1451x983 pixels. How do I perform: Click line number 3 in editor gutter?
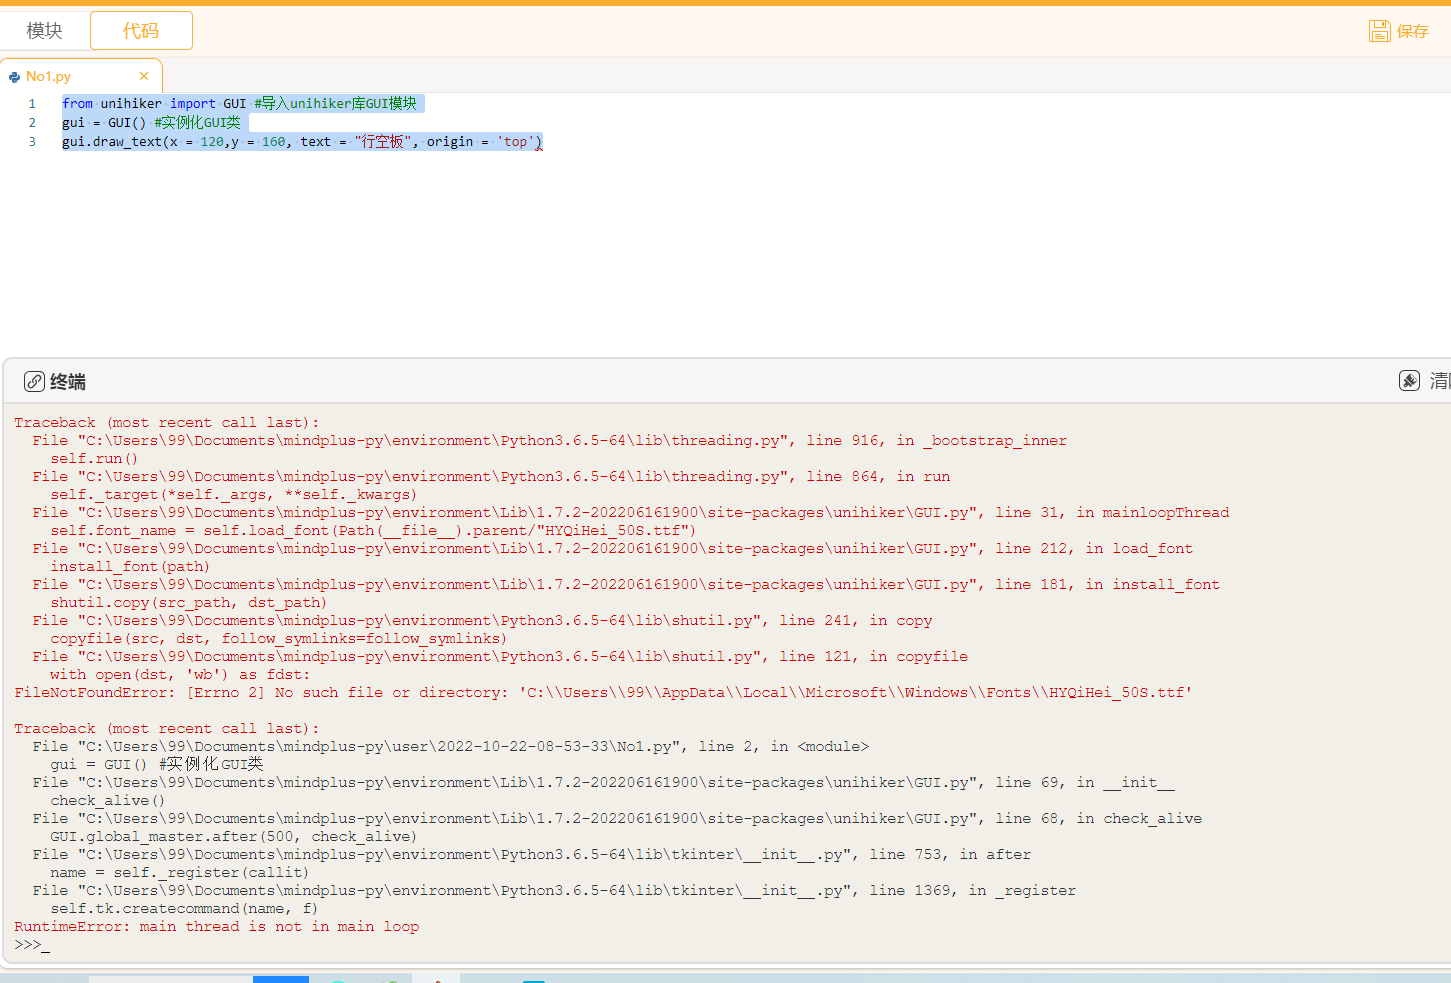32,141
